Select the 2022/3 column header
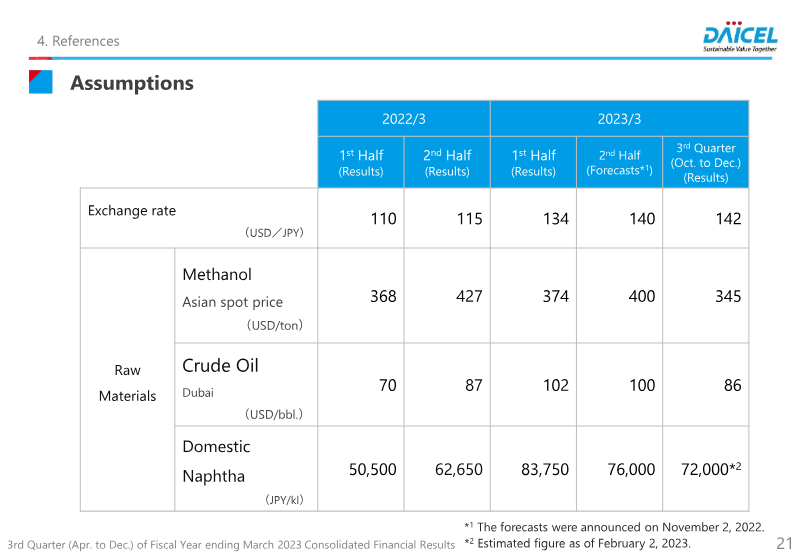The height and width of the screenshot is (553, 799). 404,119
